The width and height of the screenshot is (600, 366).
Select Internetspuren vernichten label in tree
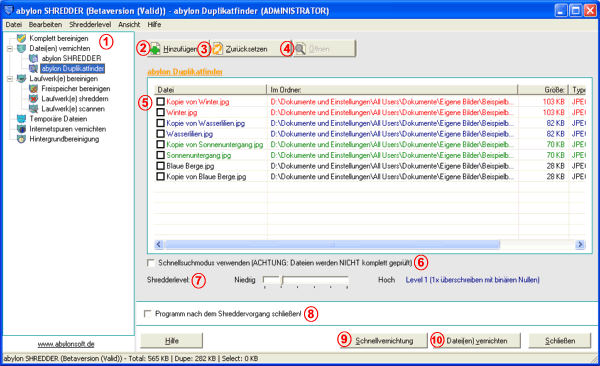coord(68,129)
